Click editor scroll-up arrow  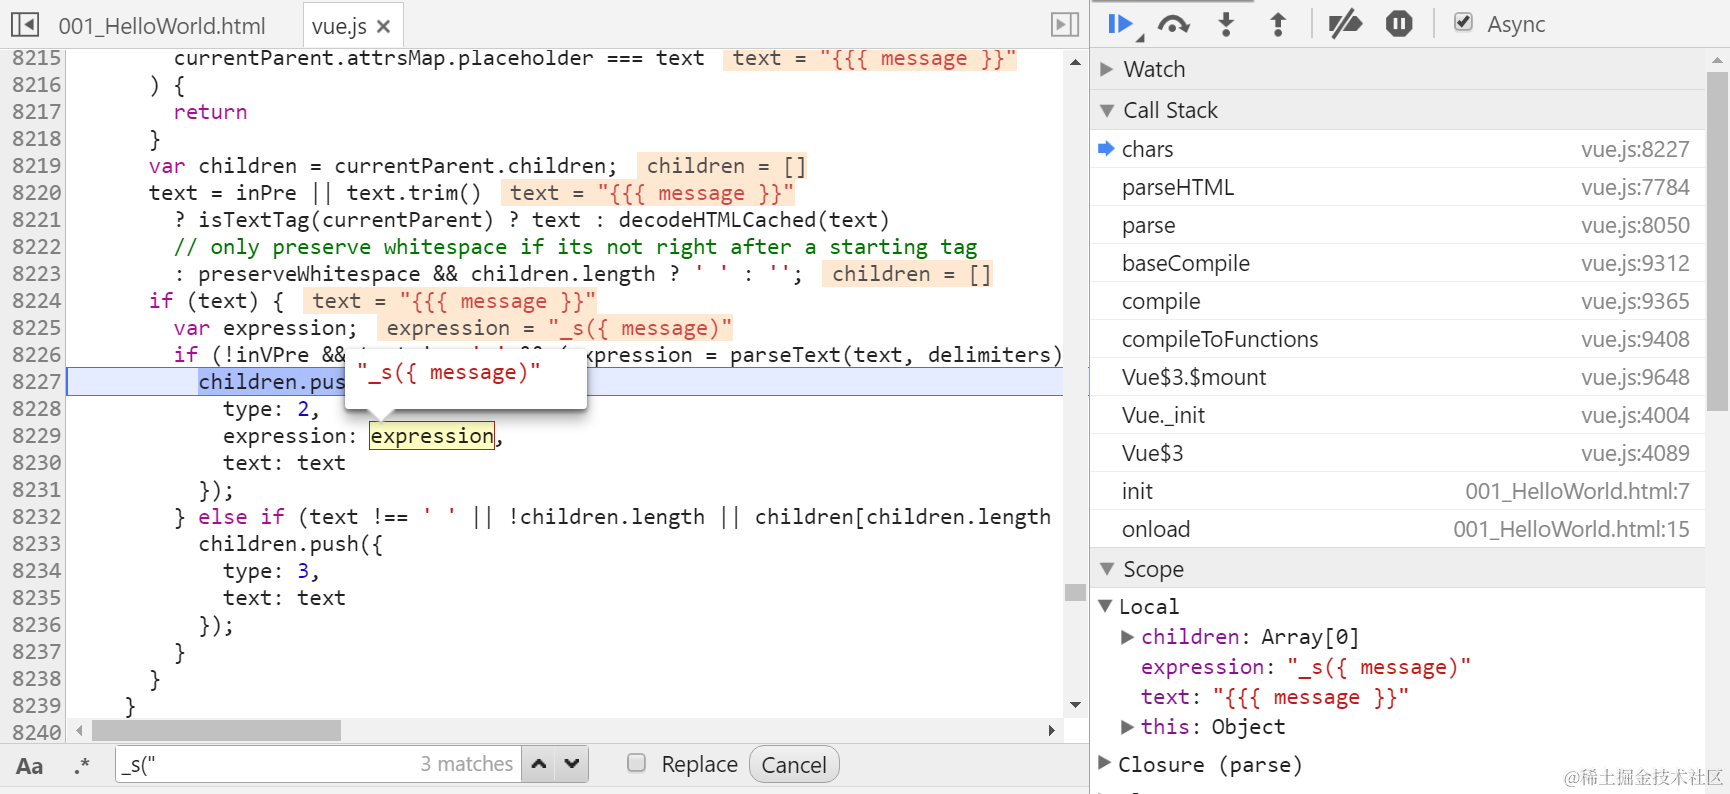click(x=1075, y=62)
